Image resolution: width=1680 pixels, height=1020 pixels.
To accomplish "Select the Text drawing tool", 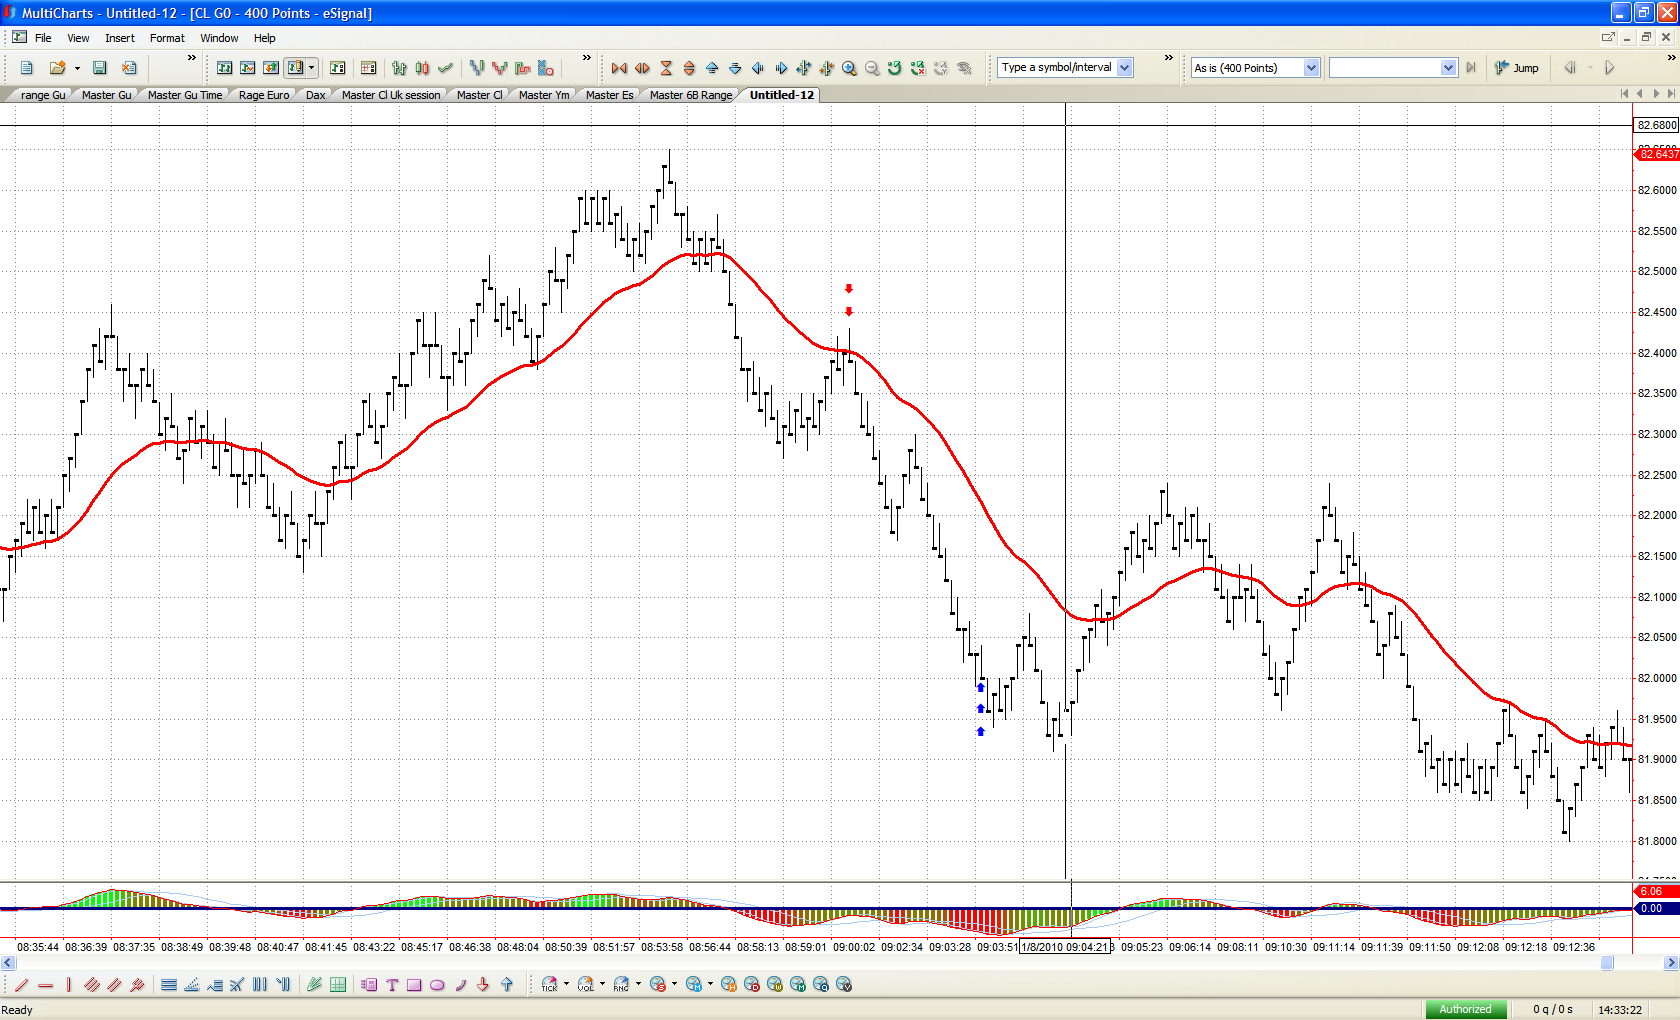I will [392, 985].
